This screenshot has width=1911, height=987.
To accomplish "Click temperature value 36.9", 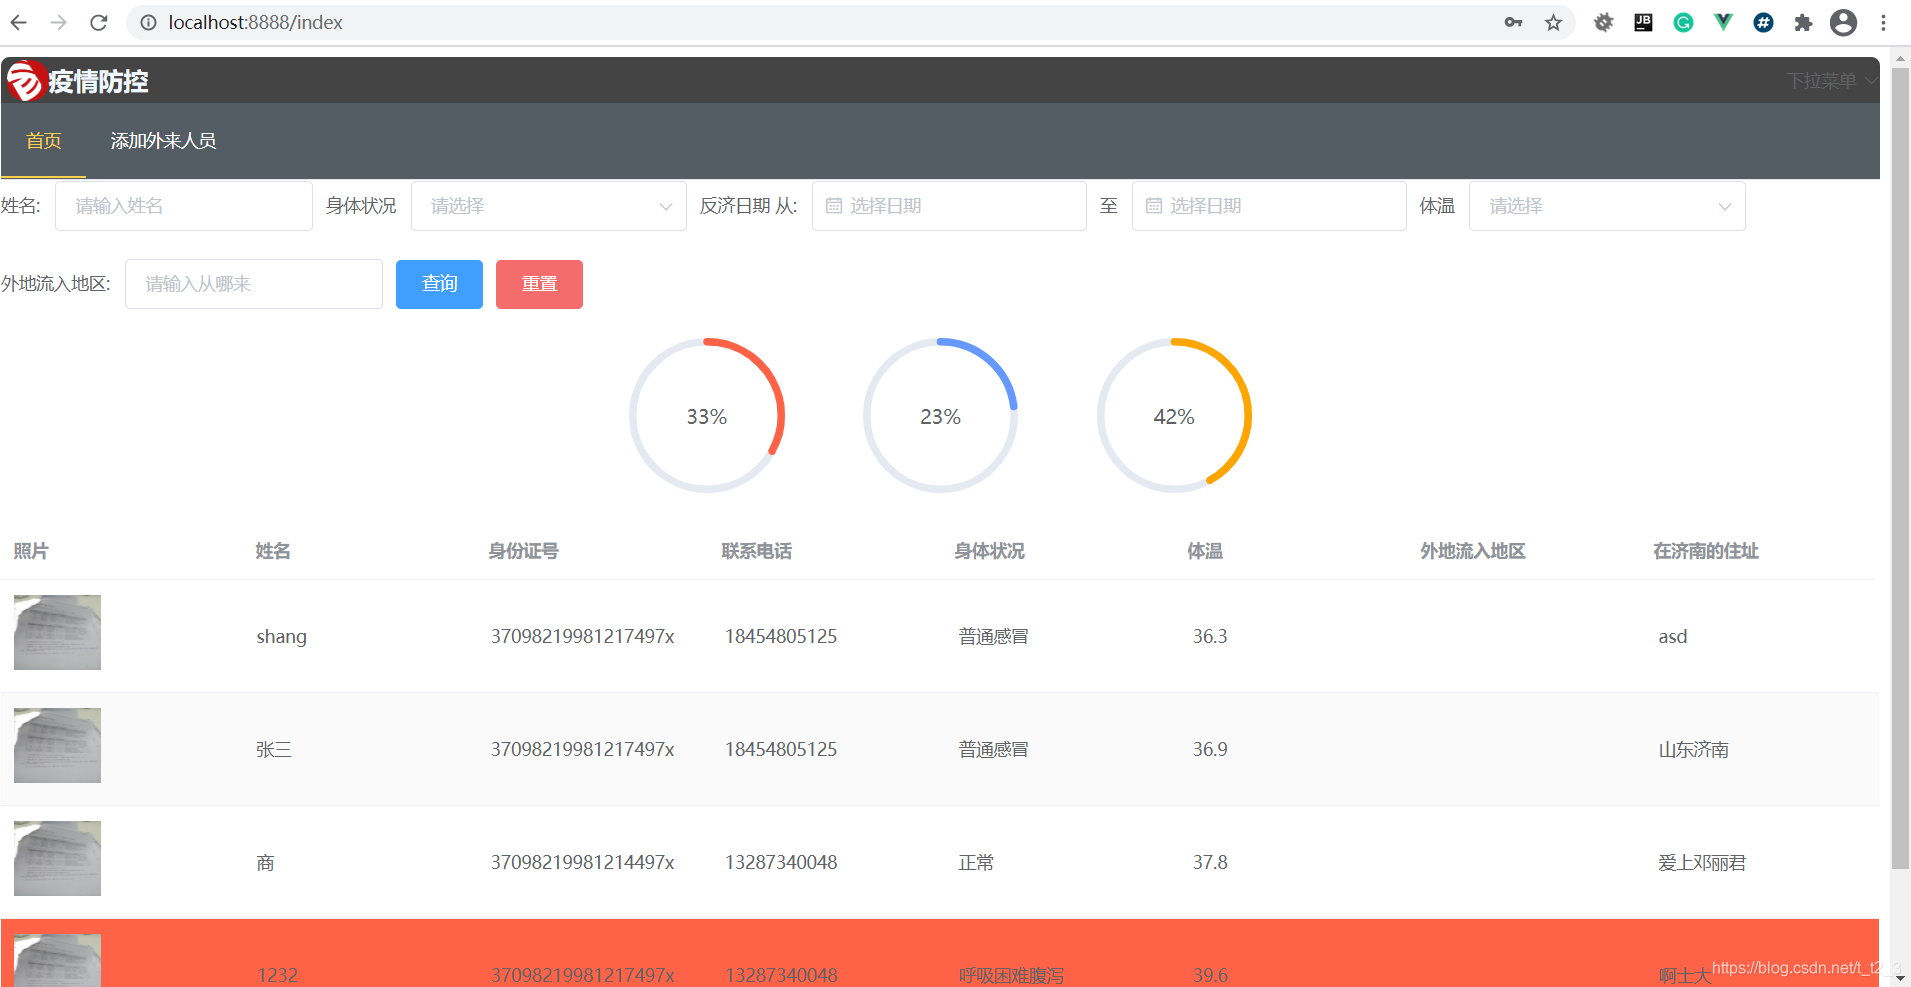I will tap(1210, 750).
